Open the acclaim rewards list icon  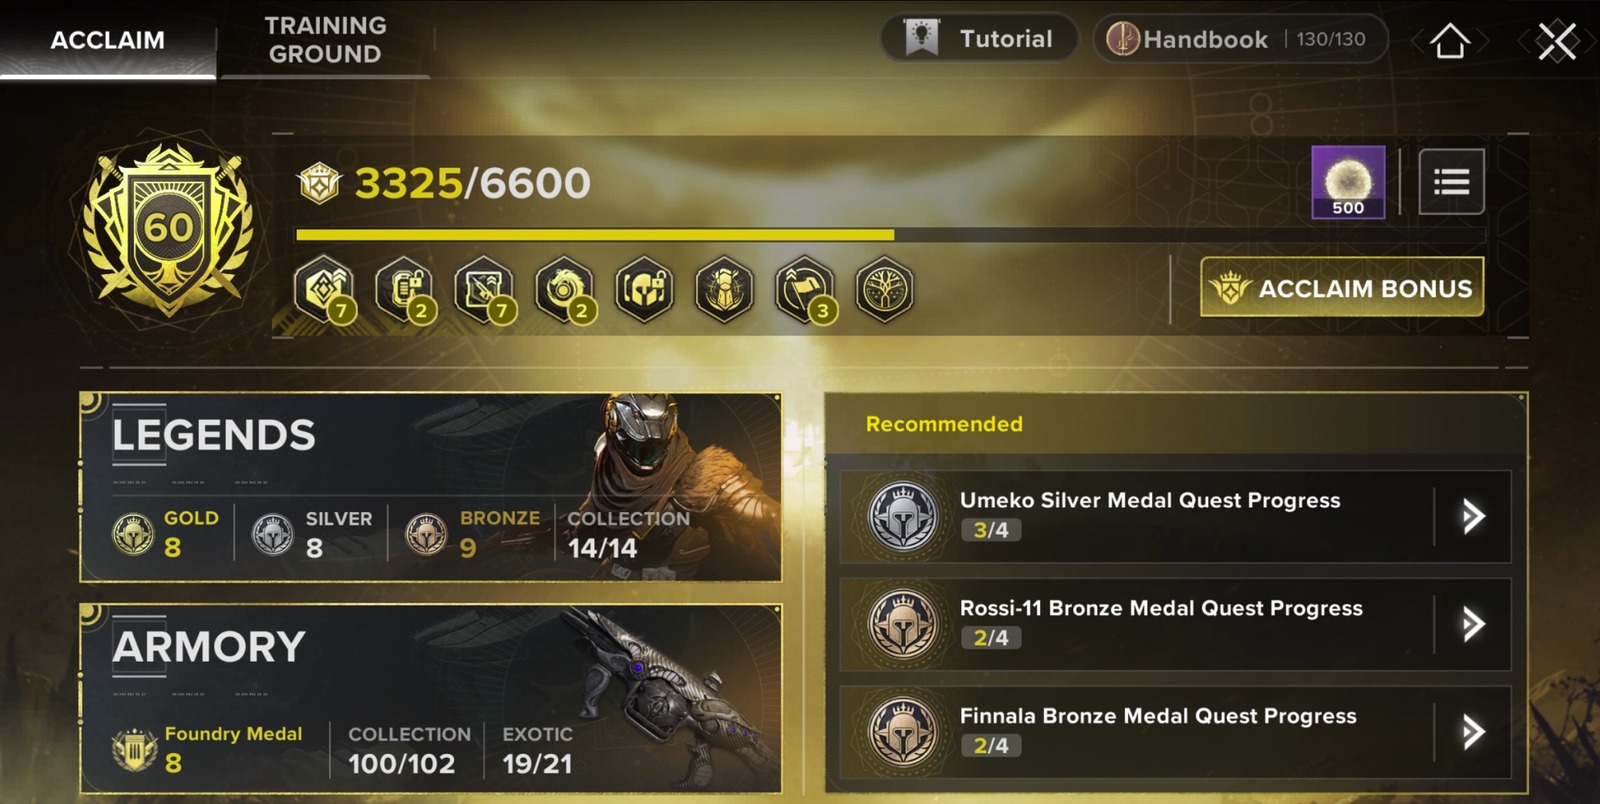click(1451, 182)
